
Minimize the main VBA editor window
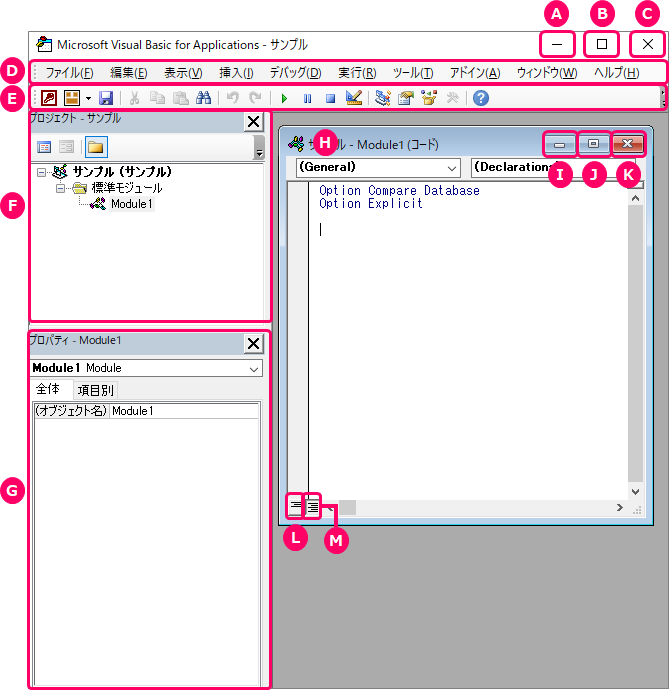pos(557,44)
